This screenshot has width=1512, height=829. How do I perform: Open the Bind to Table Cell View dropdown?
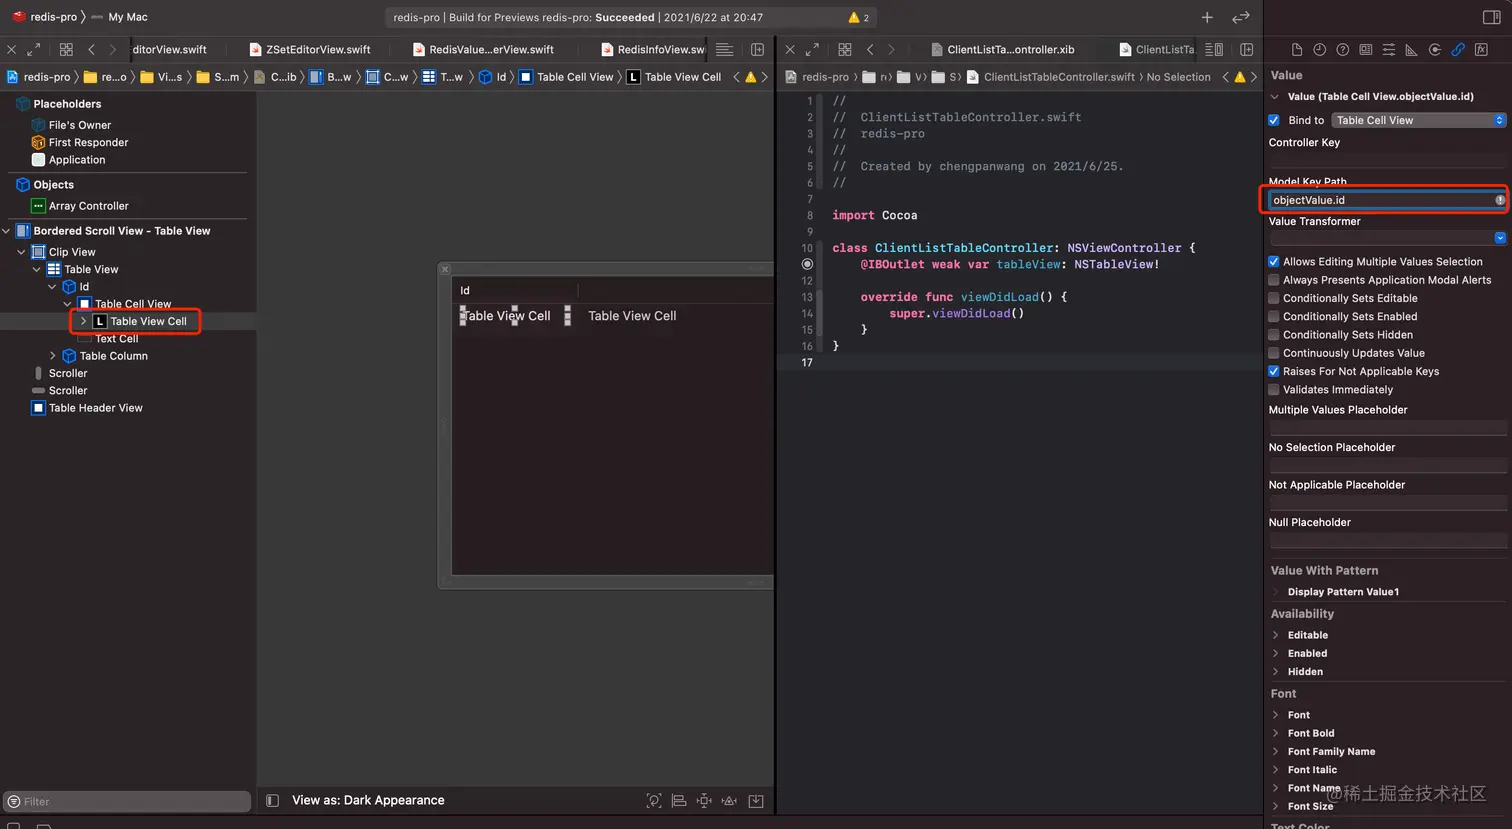[x=1418, y=120]
